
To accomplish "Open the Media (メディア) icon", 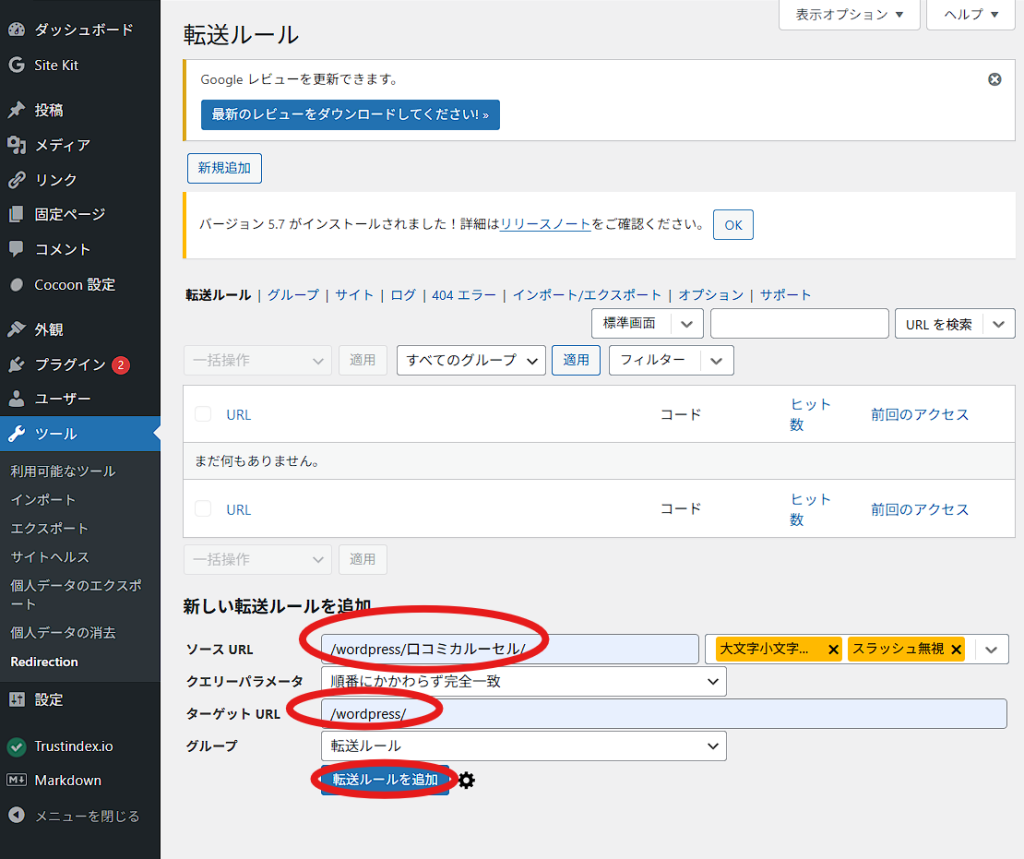I will coord(16,145).
